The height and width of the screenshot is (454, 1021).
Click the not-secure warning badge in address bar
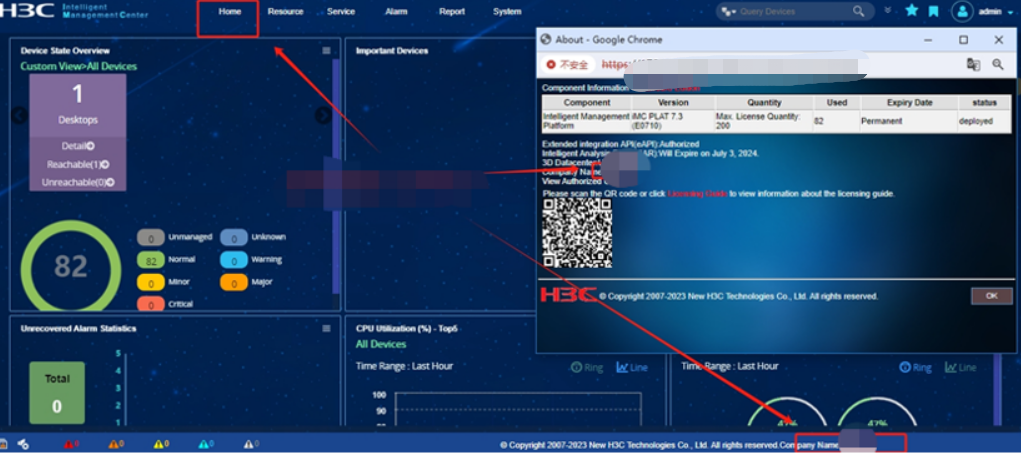(567, 64)
